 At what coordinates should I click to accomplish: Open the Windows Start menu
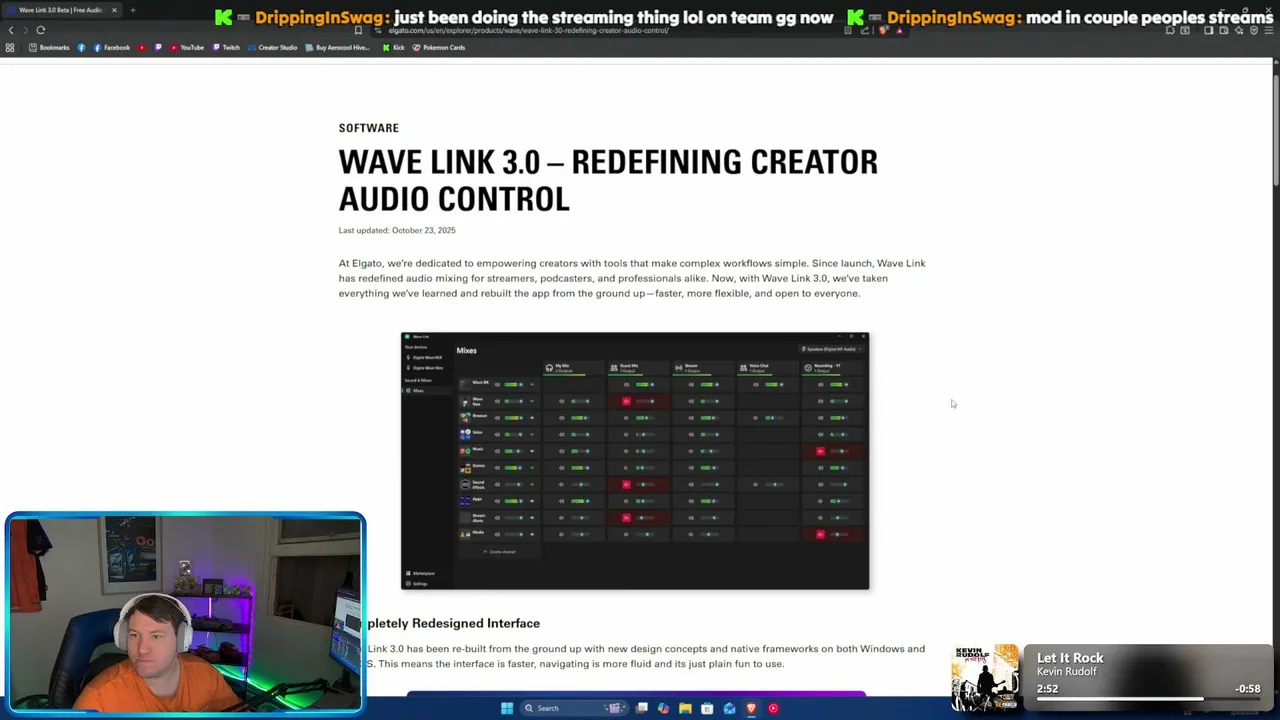click(x=507, y=708)
